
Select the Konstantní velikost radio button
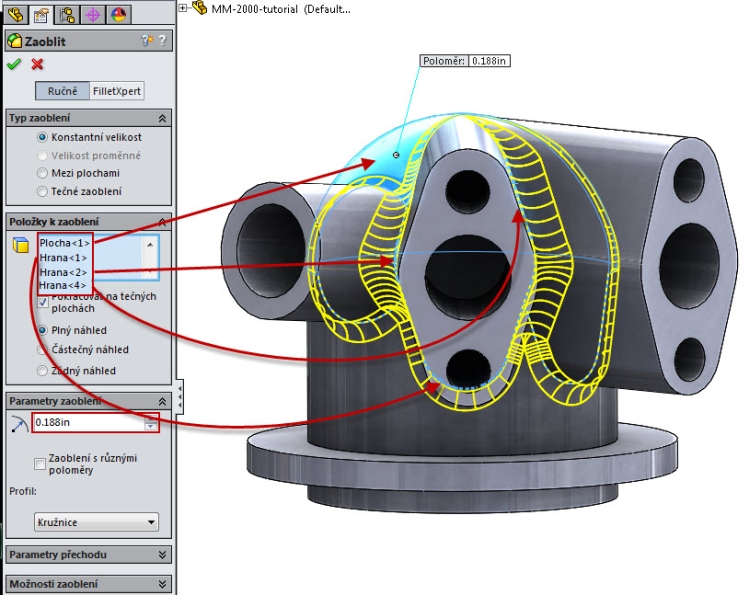point(42,137)
